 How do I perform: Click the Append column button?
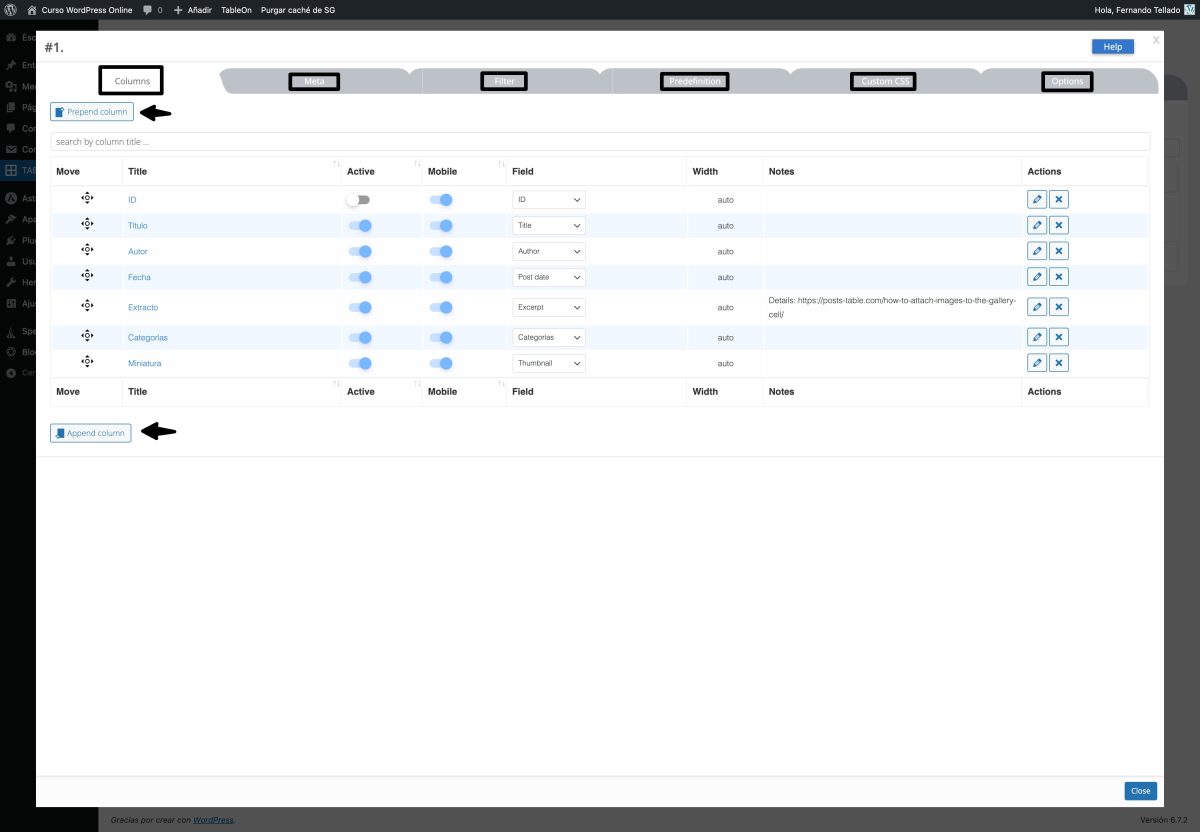tap(91, 433)
